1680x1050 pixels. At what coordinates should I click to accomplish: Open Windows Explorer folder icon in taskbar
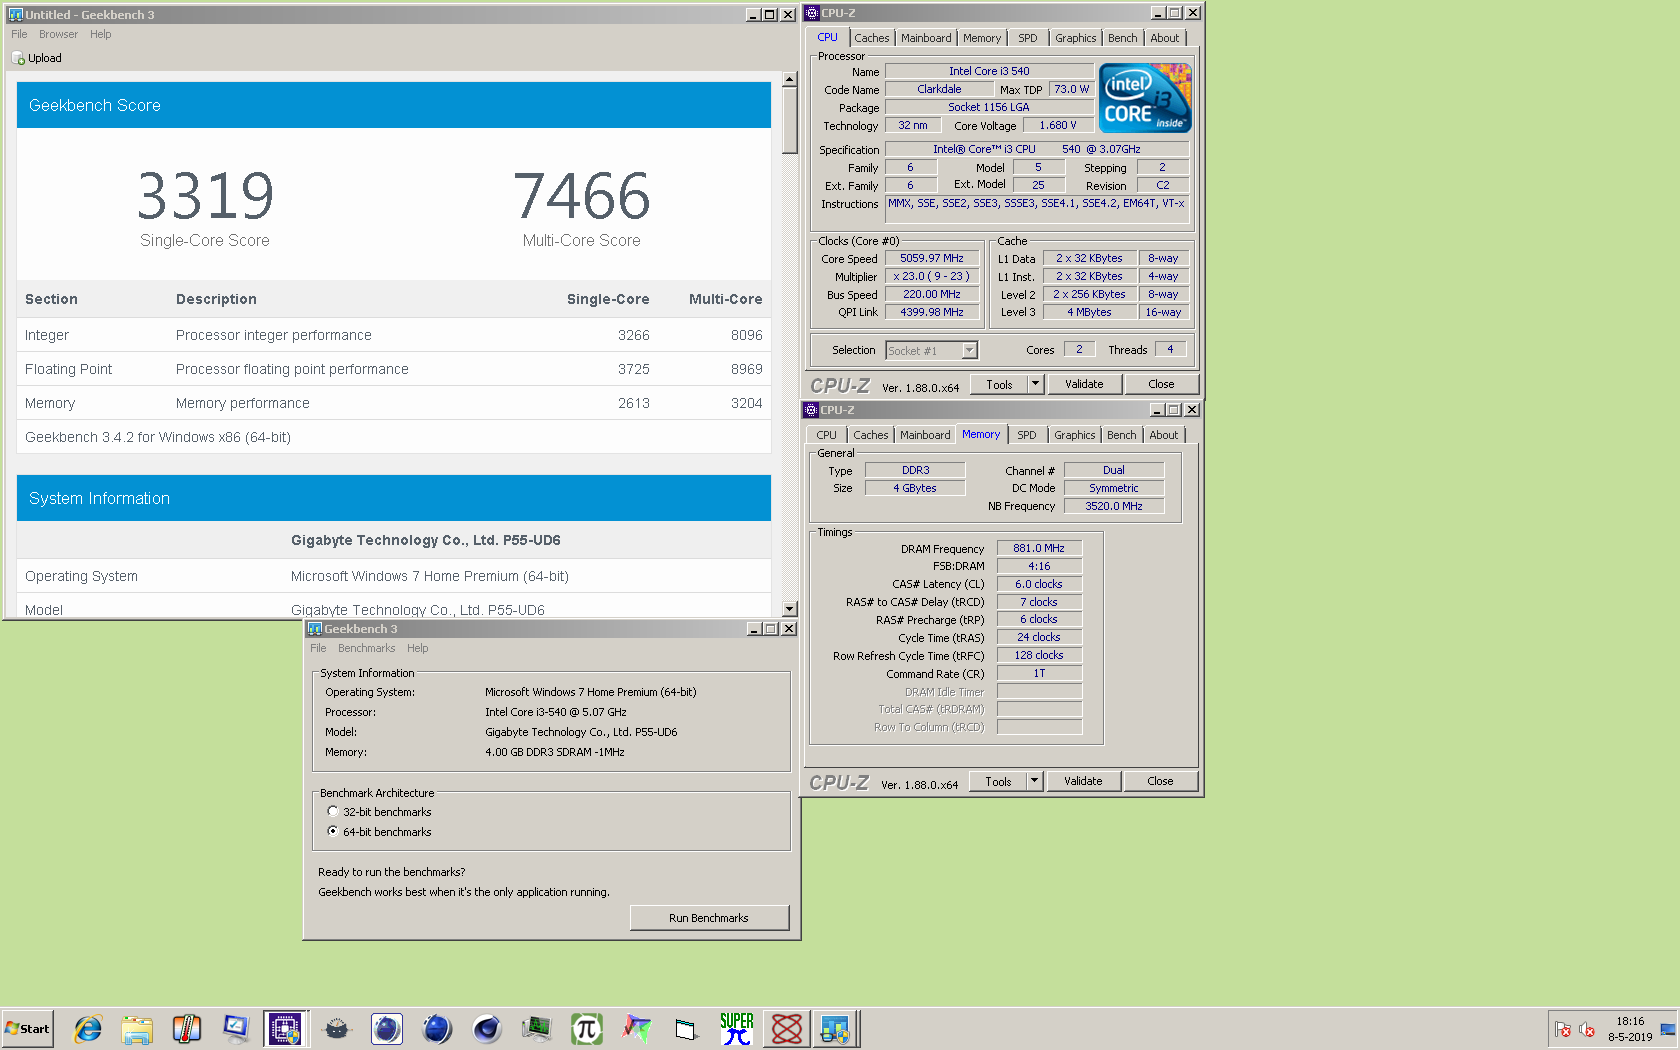coord(137,1028)
